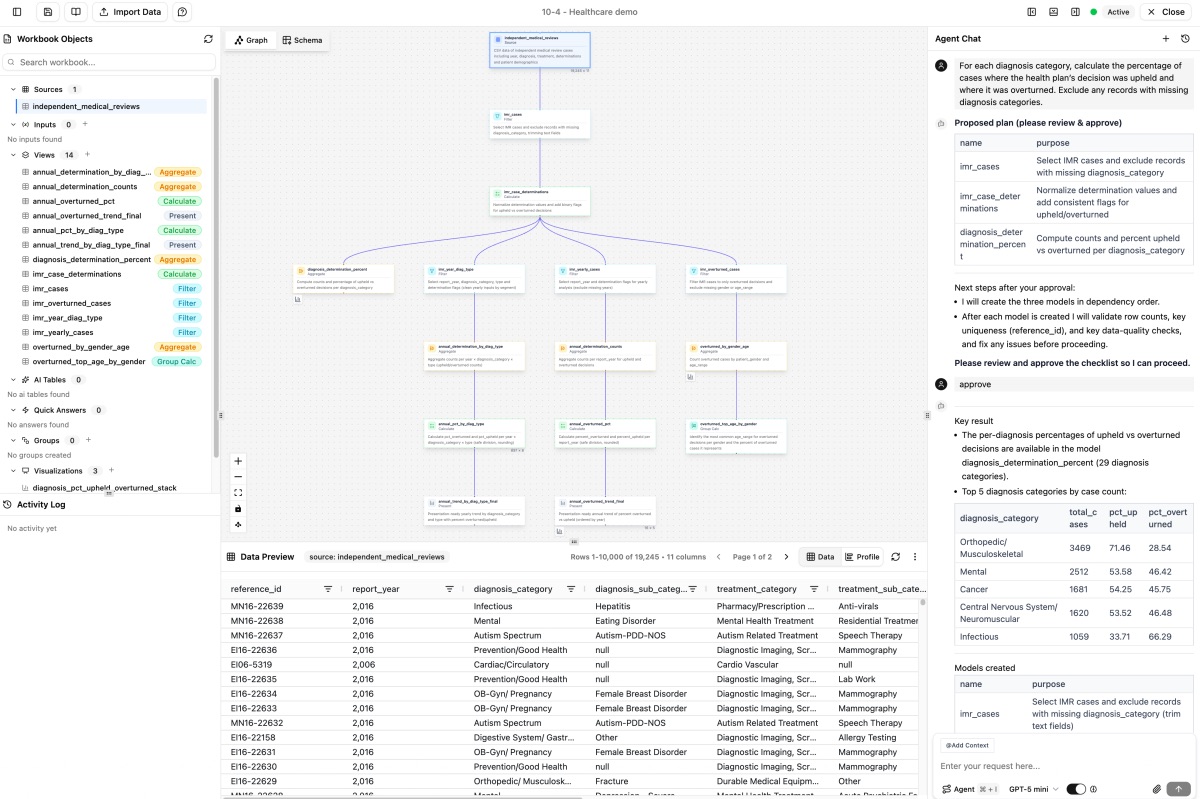Viewport: 1200px width, 799px height.
Task: Click the save workbook icon
Action: point(46,11)
